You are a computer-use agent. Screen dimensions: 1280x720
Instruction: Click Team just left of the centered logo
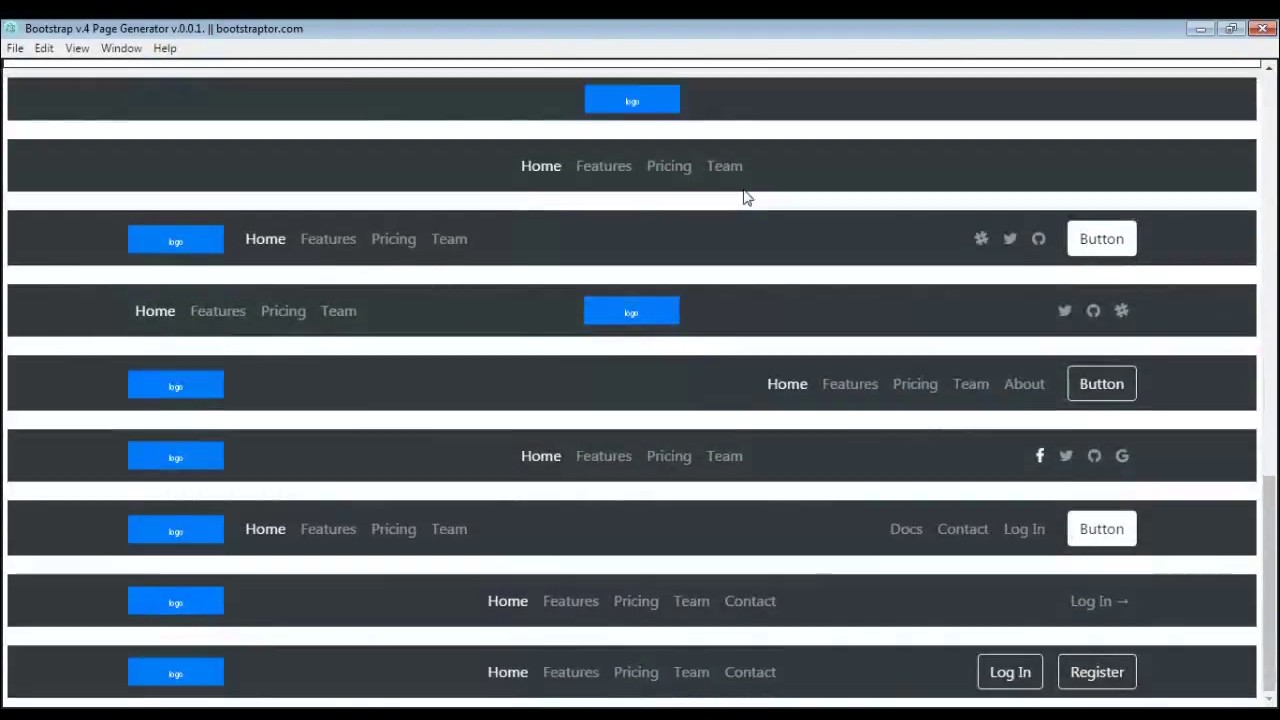coord(339,311)
